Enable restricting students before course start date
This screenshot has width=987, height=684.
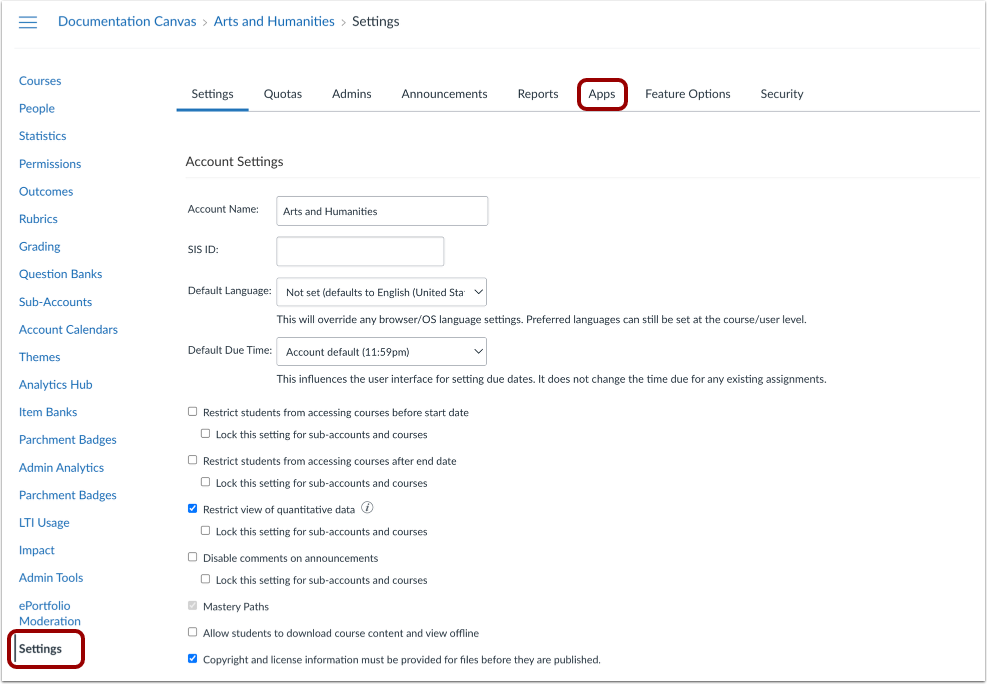coord(192,411)
